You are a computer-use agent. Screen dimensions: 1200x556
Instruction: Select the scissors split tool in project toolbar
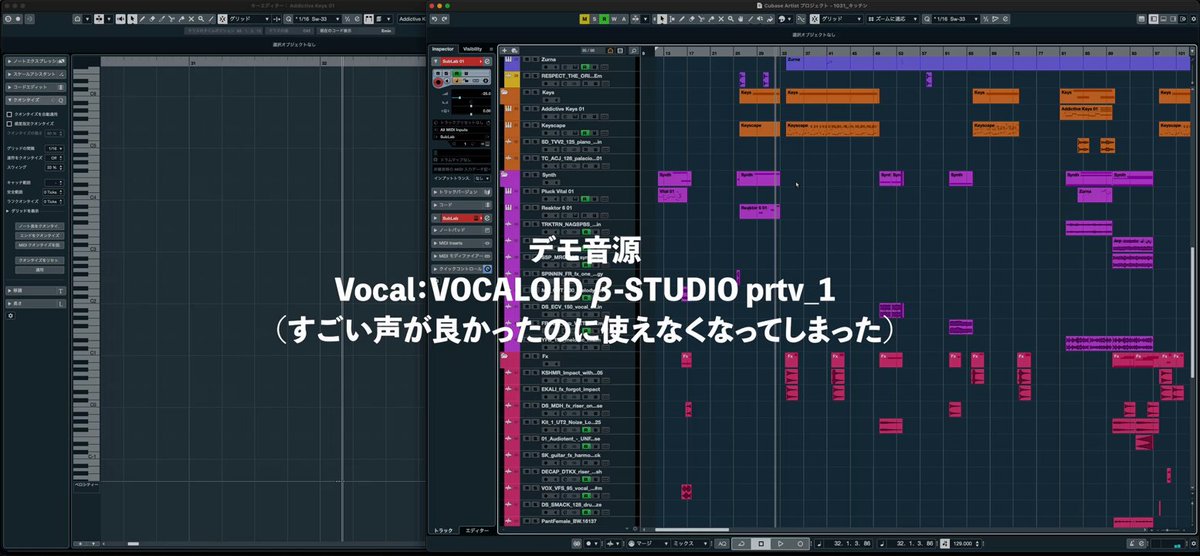[701, 18]
